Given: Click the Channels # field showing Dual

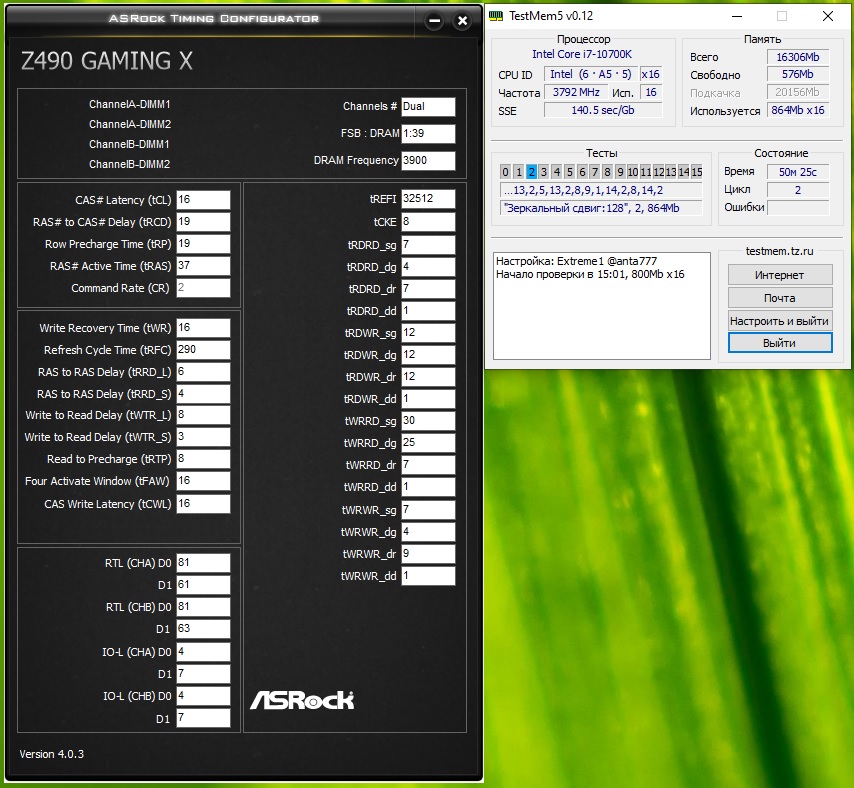Looking at the screenshot, I should pos(428,107).
